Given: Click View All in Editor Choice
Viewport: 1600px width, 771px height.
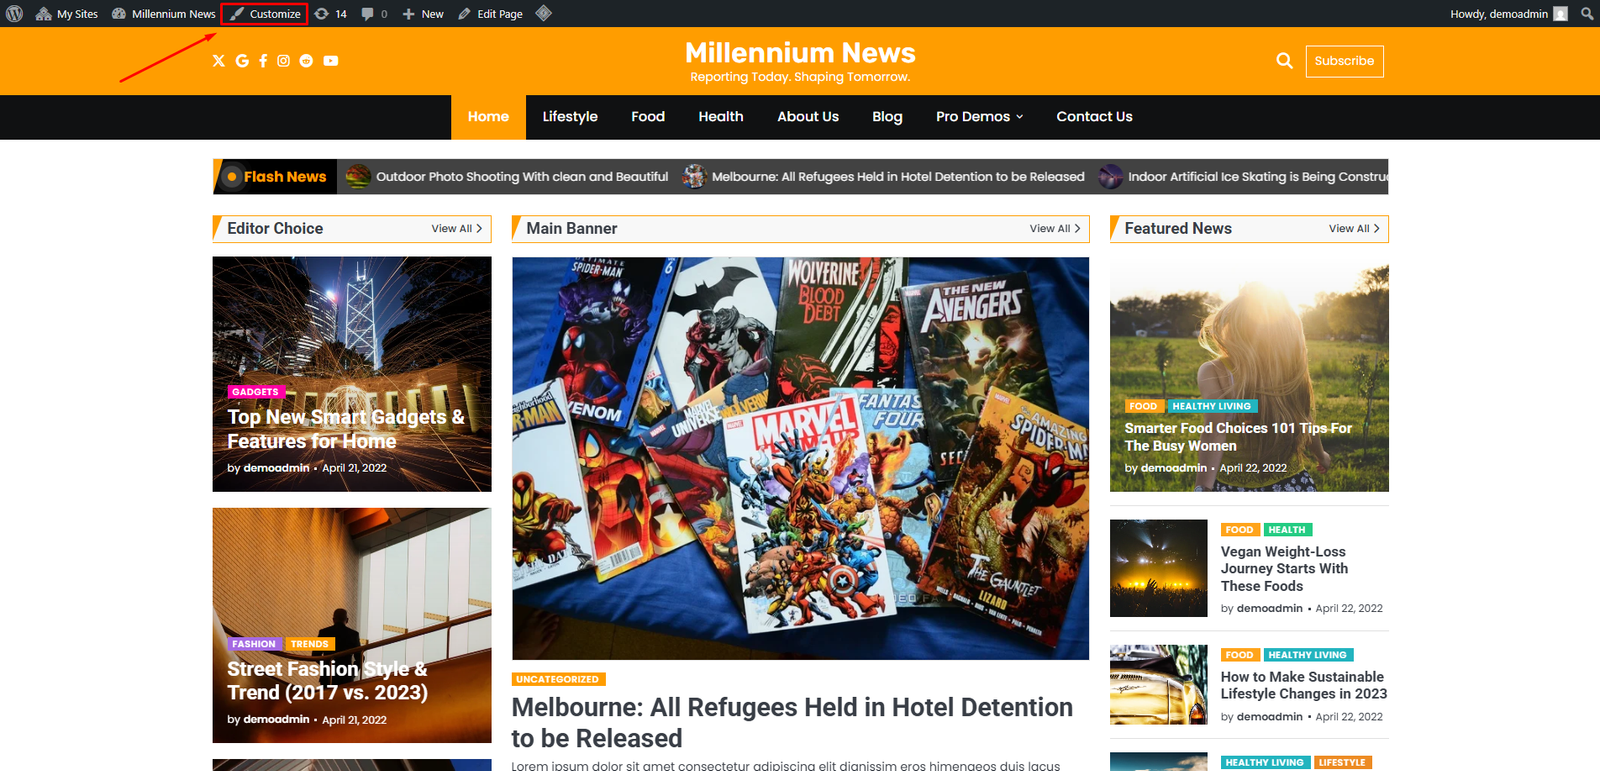Looking at the screenshot, I should point(456,229).
